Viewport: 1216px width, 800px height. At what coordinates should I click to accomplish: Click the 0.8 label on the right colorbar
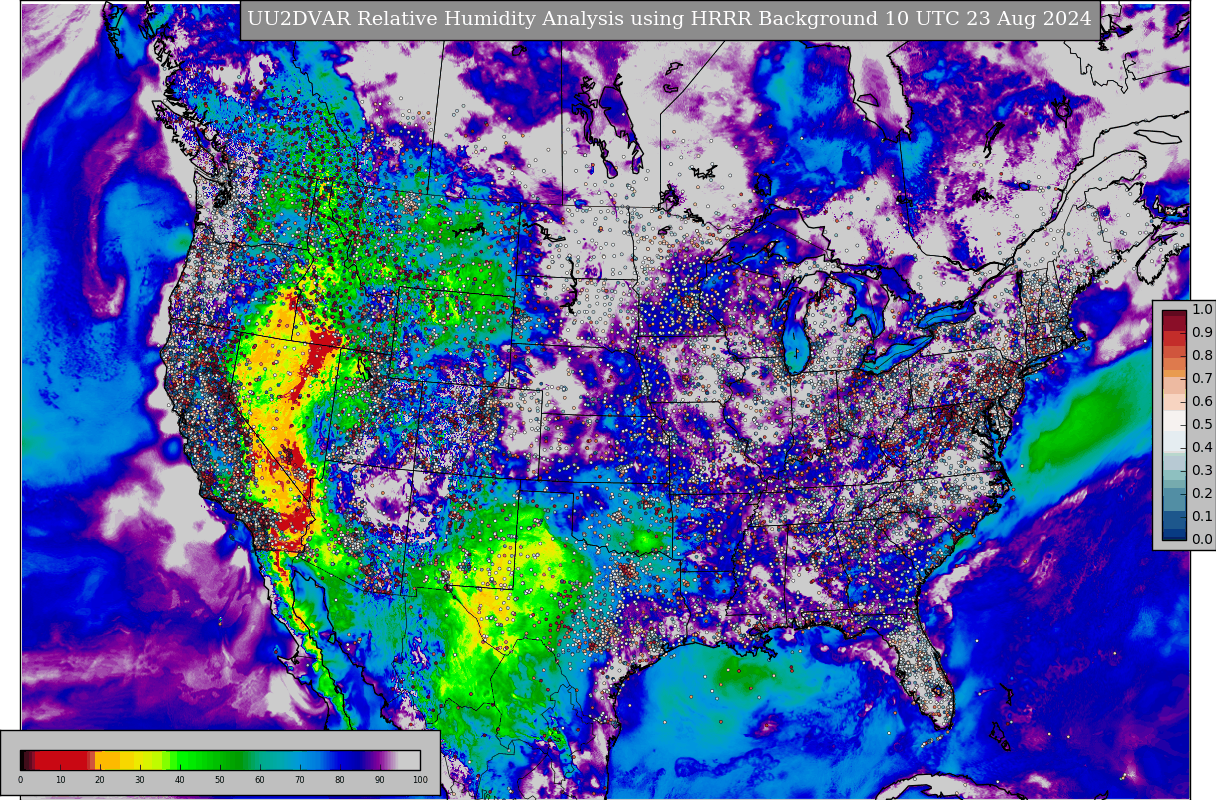coord(1202,356)
